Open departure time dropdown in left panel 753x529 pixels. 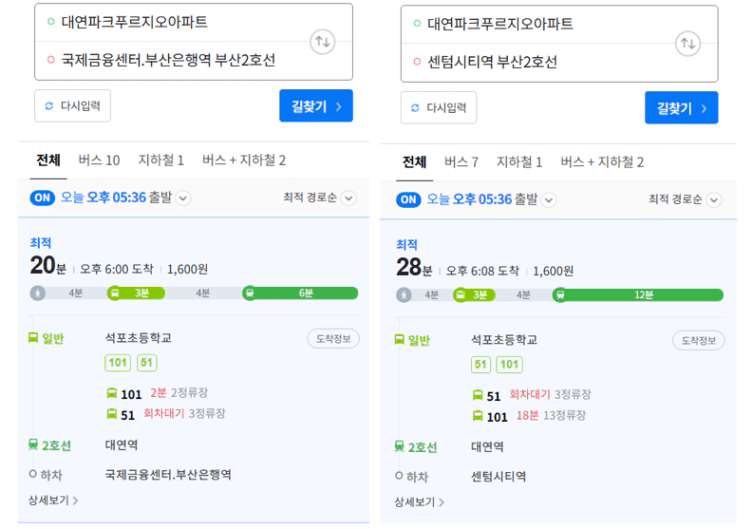tap(183, 198)
